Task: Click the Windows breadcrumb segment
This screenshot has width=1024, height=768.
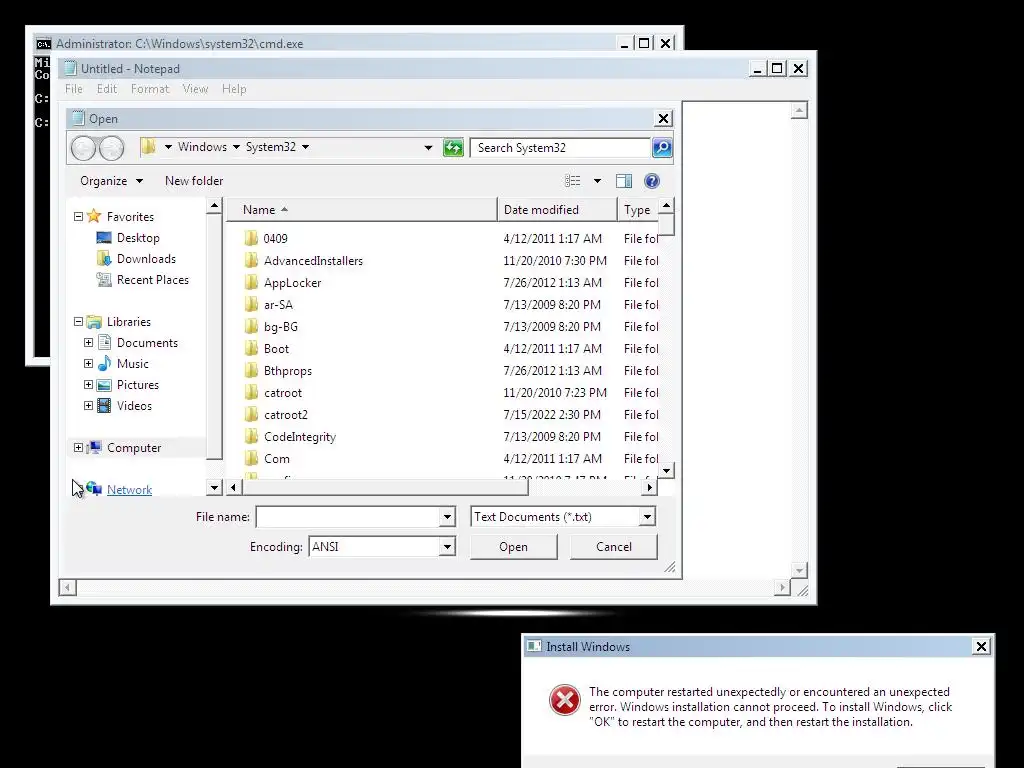Action: 202,147
